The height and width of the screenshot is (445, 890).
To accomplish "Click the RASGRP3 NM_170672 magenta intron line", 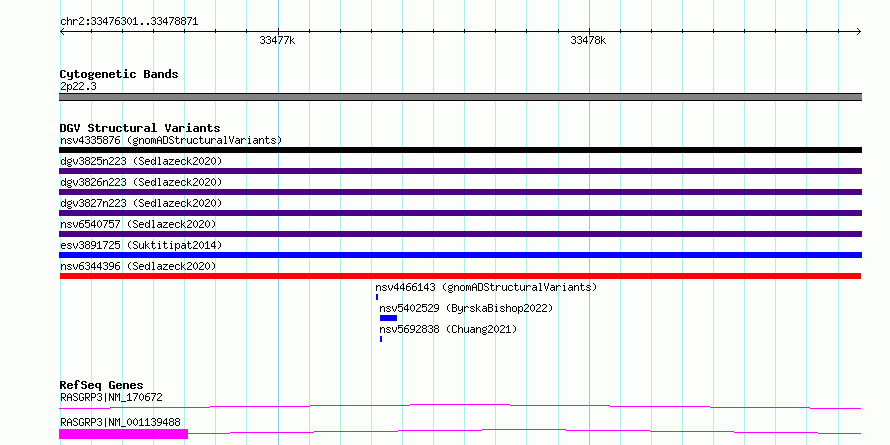I will tap(460, 406).
